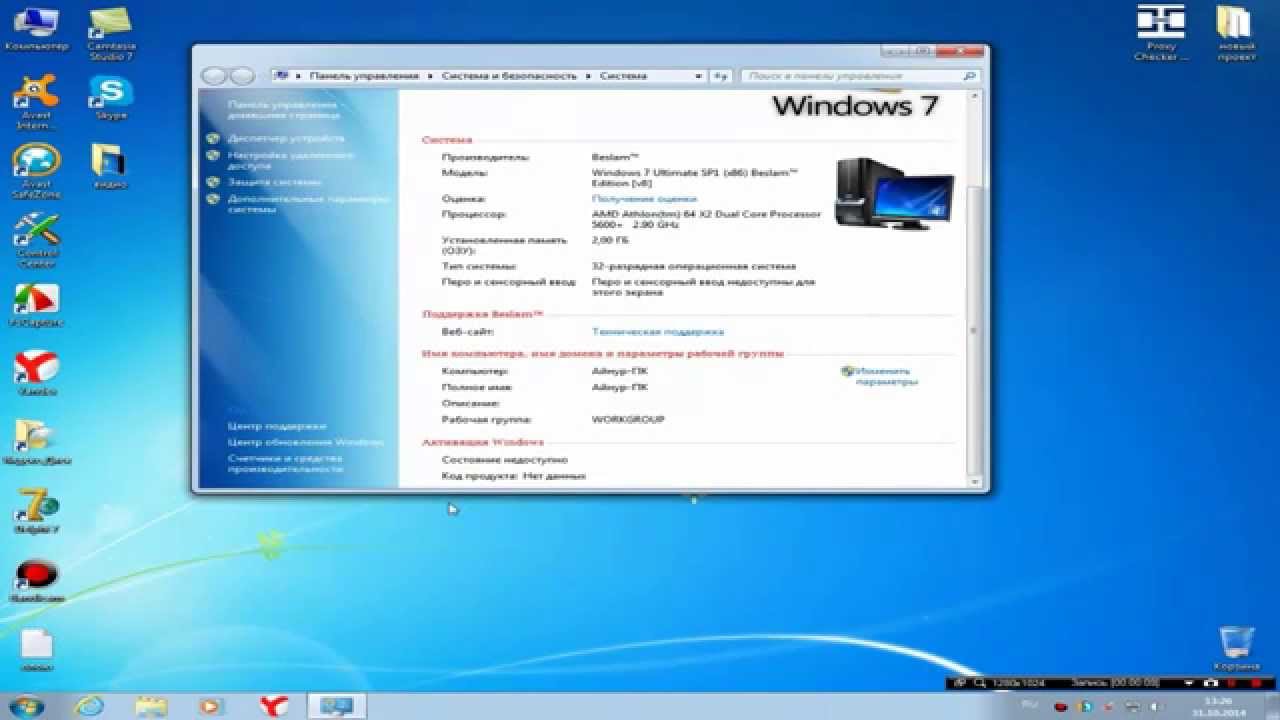The height and width of the screenshot is (720, 1280).
Task: Click the Состояние недоступно text
Action: tap(505, 460)
